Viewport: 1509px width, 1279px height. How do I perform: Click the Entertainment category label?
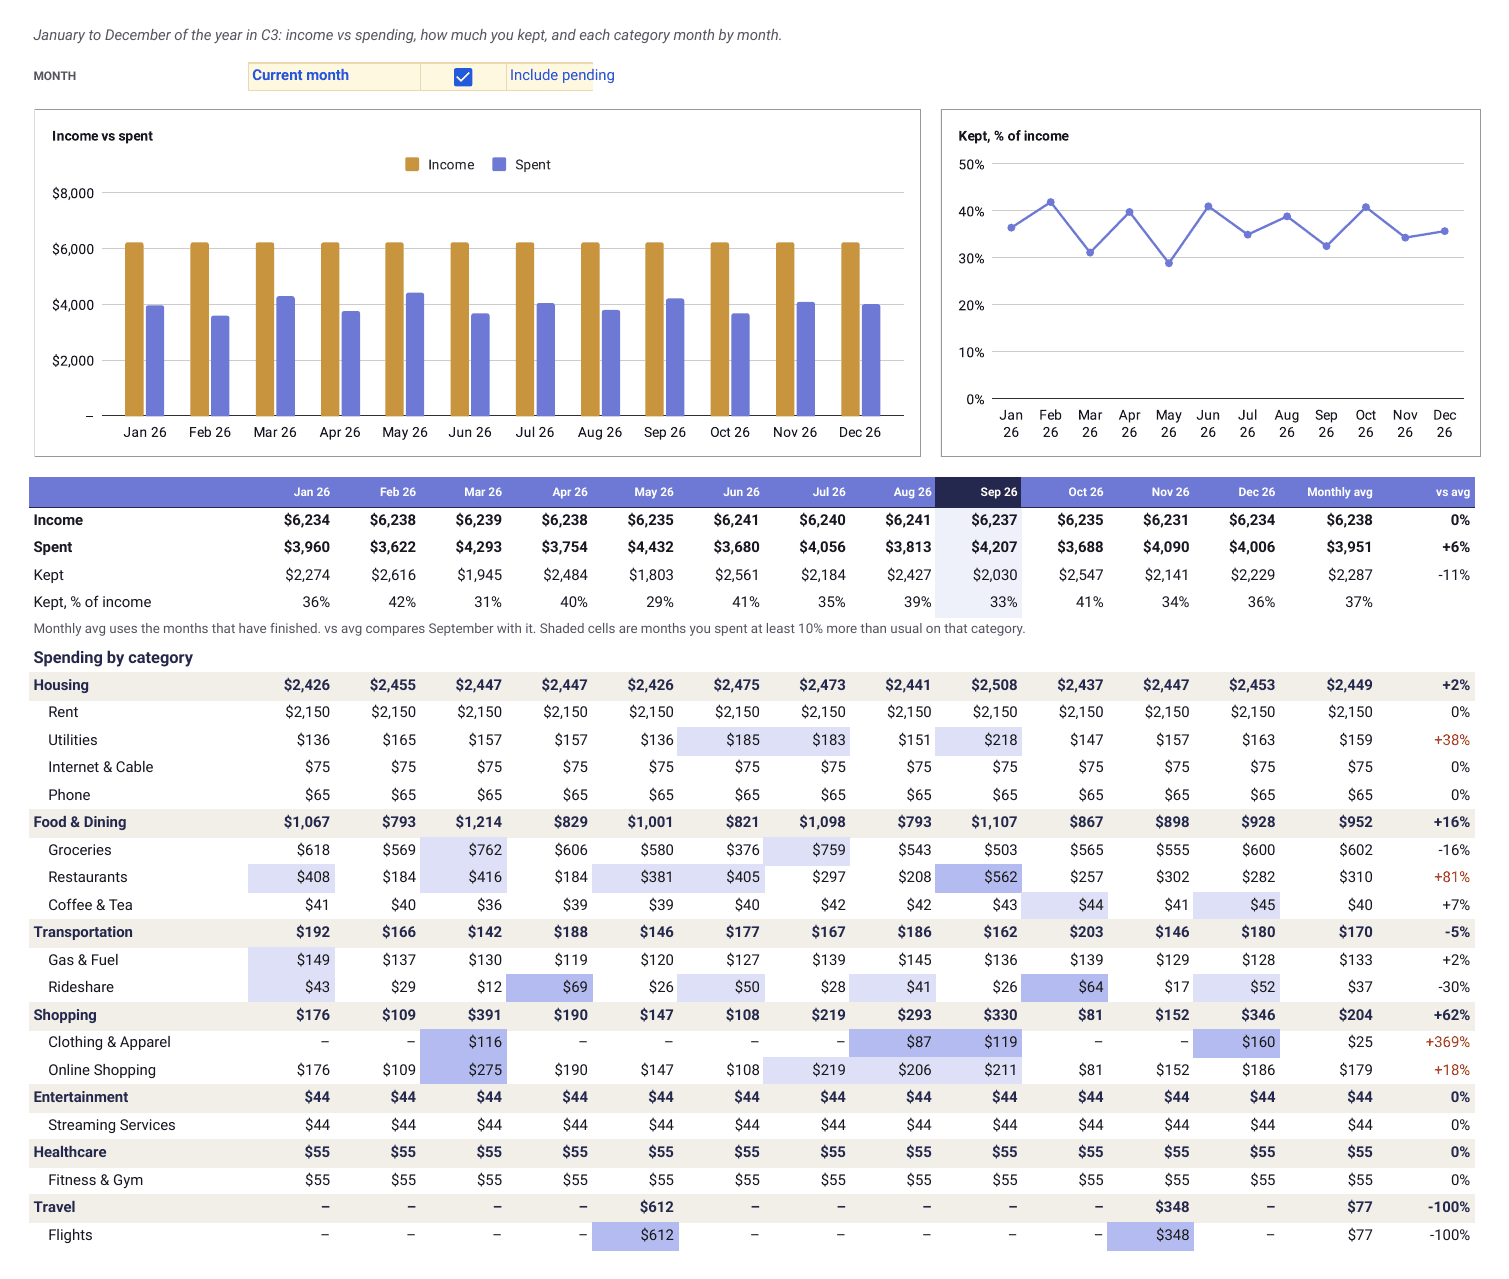(81, 1097)
